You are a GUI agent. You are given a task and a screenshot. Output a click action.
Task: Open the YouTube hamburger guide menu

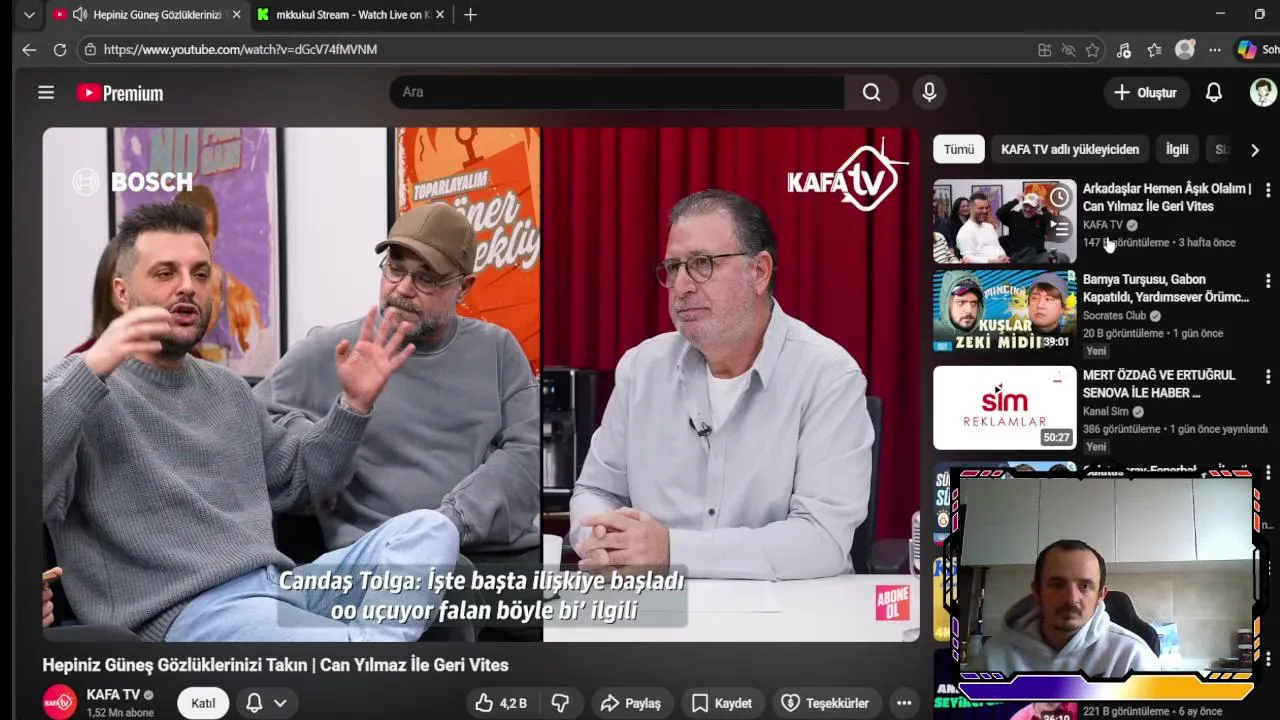pos(46,92)
